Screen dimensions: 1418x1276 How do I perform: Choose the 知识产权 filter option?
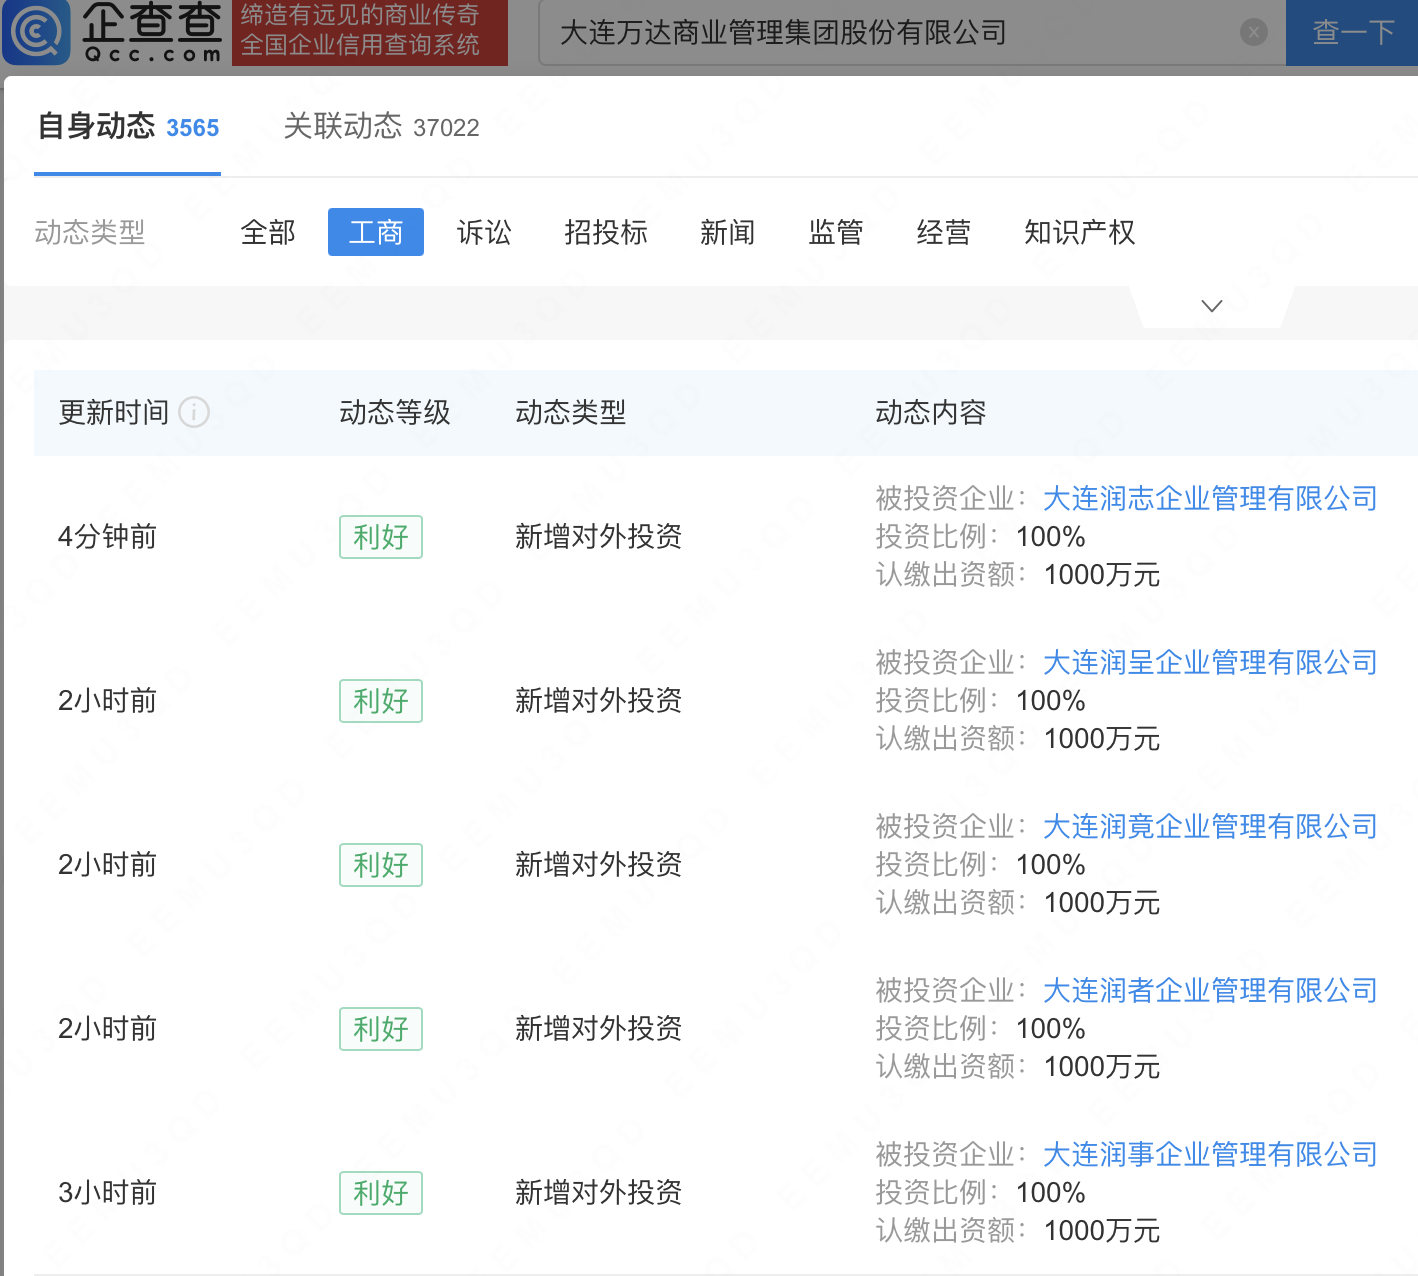pos(1079,233)
